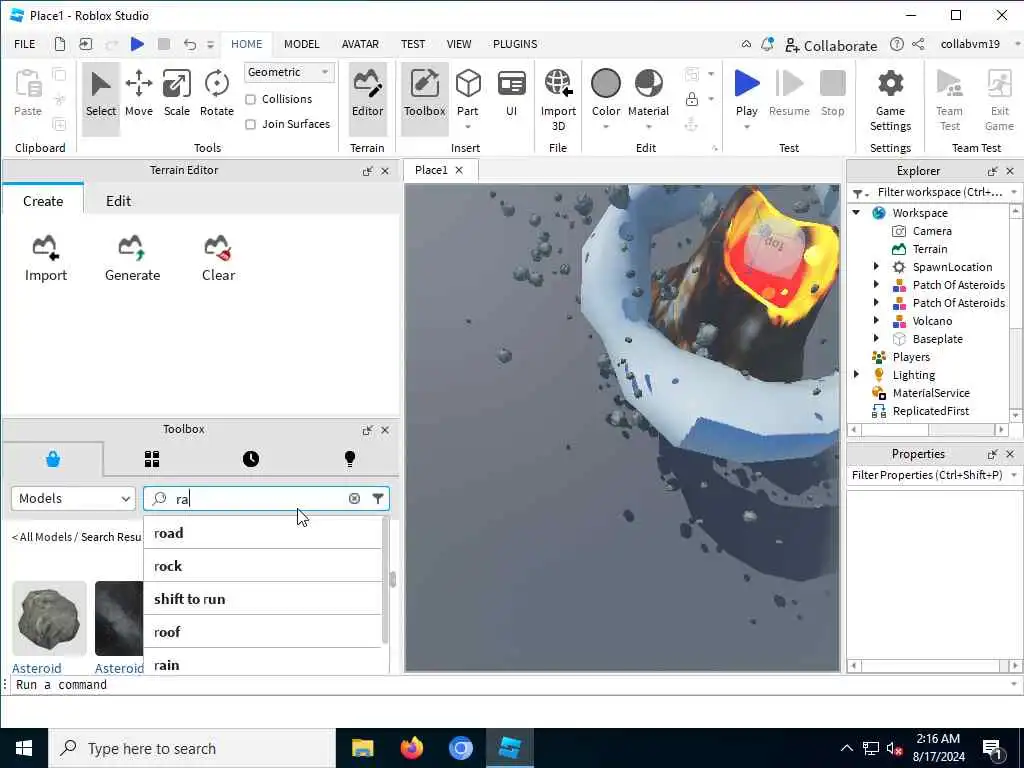Open File Explorer from the taskbar
The height and width of the screenshot is (768, 1024).
point(362,748)
